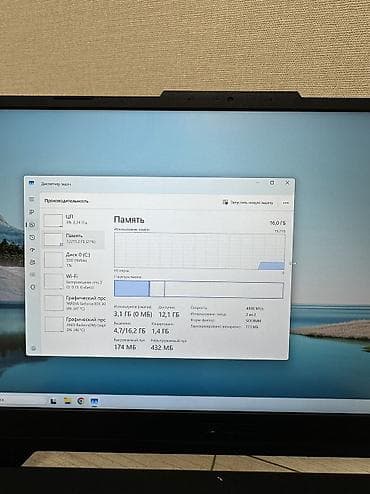This screenshot has width=370, height=494.
Task: Open Task View from the taskbar
Action: pos(53,401)
